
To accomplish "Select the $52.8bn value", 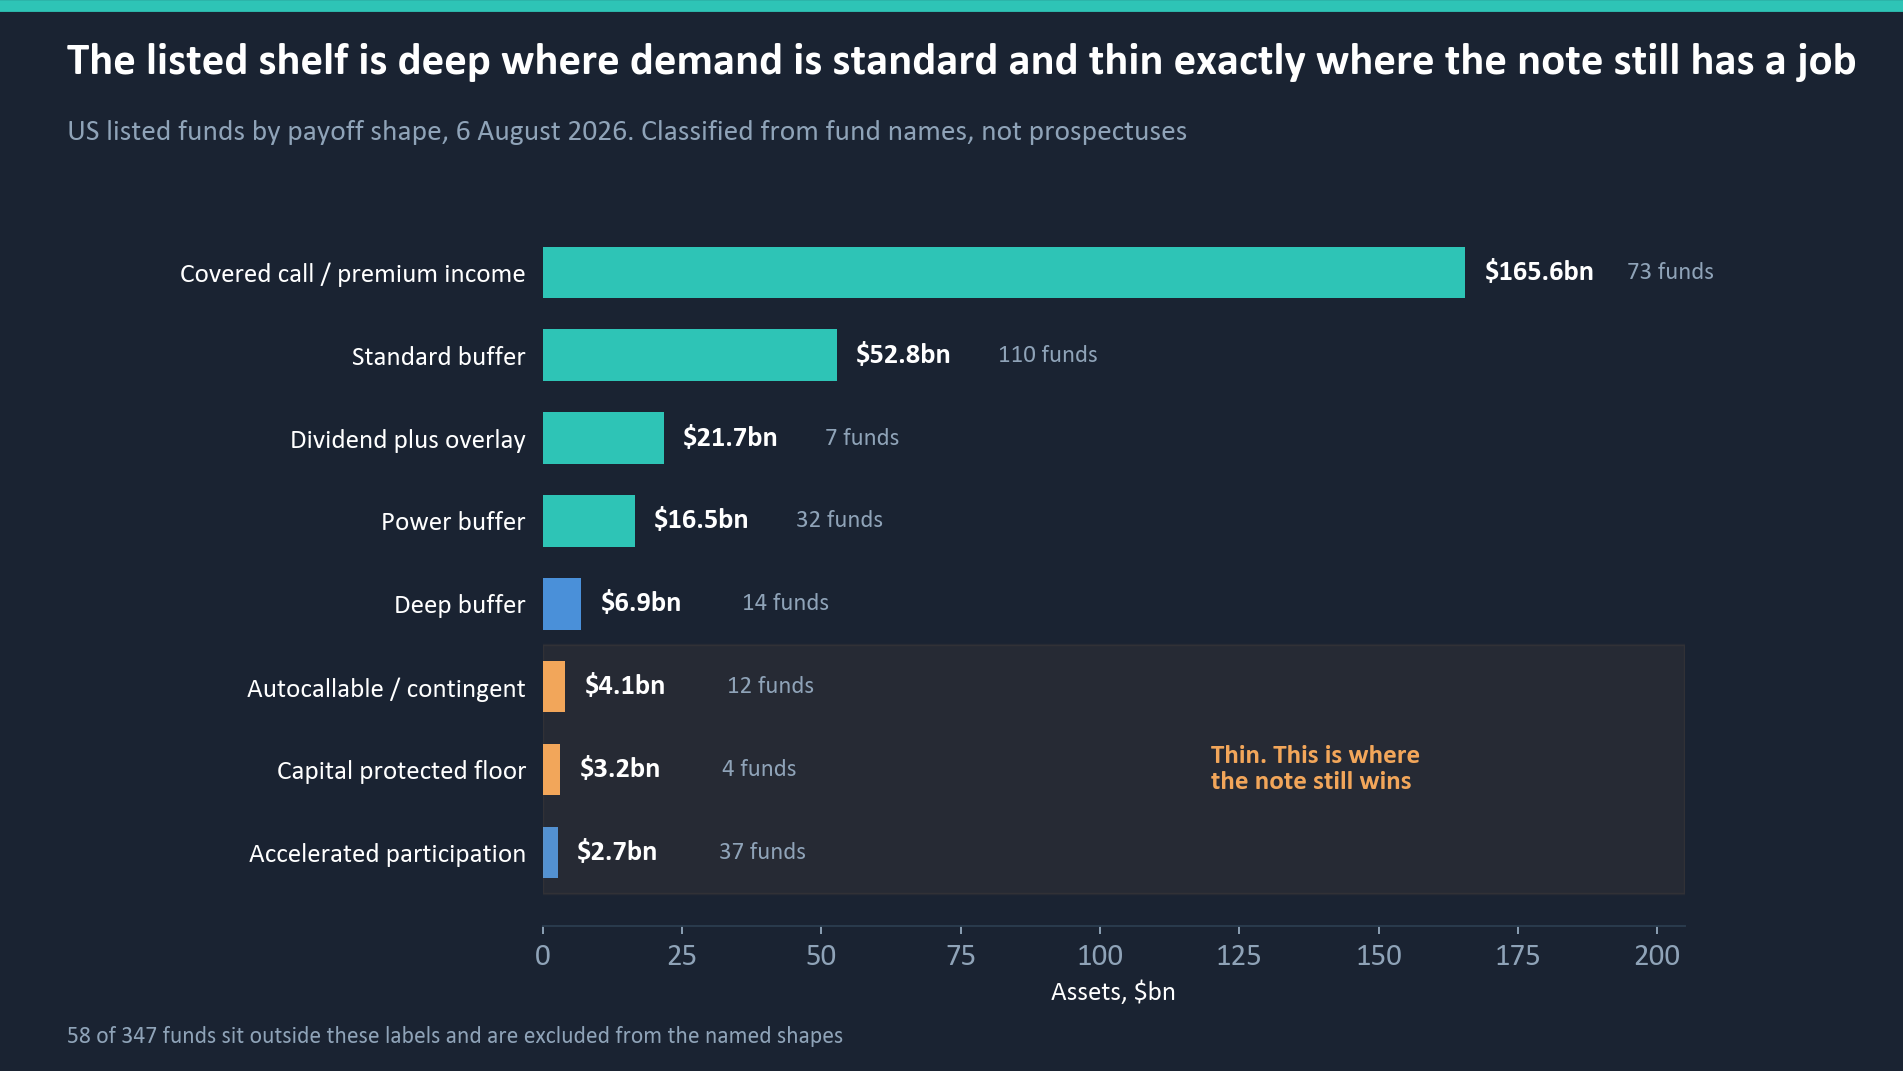I will (903, 354).
